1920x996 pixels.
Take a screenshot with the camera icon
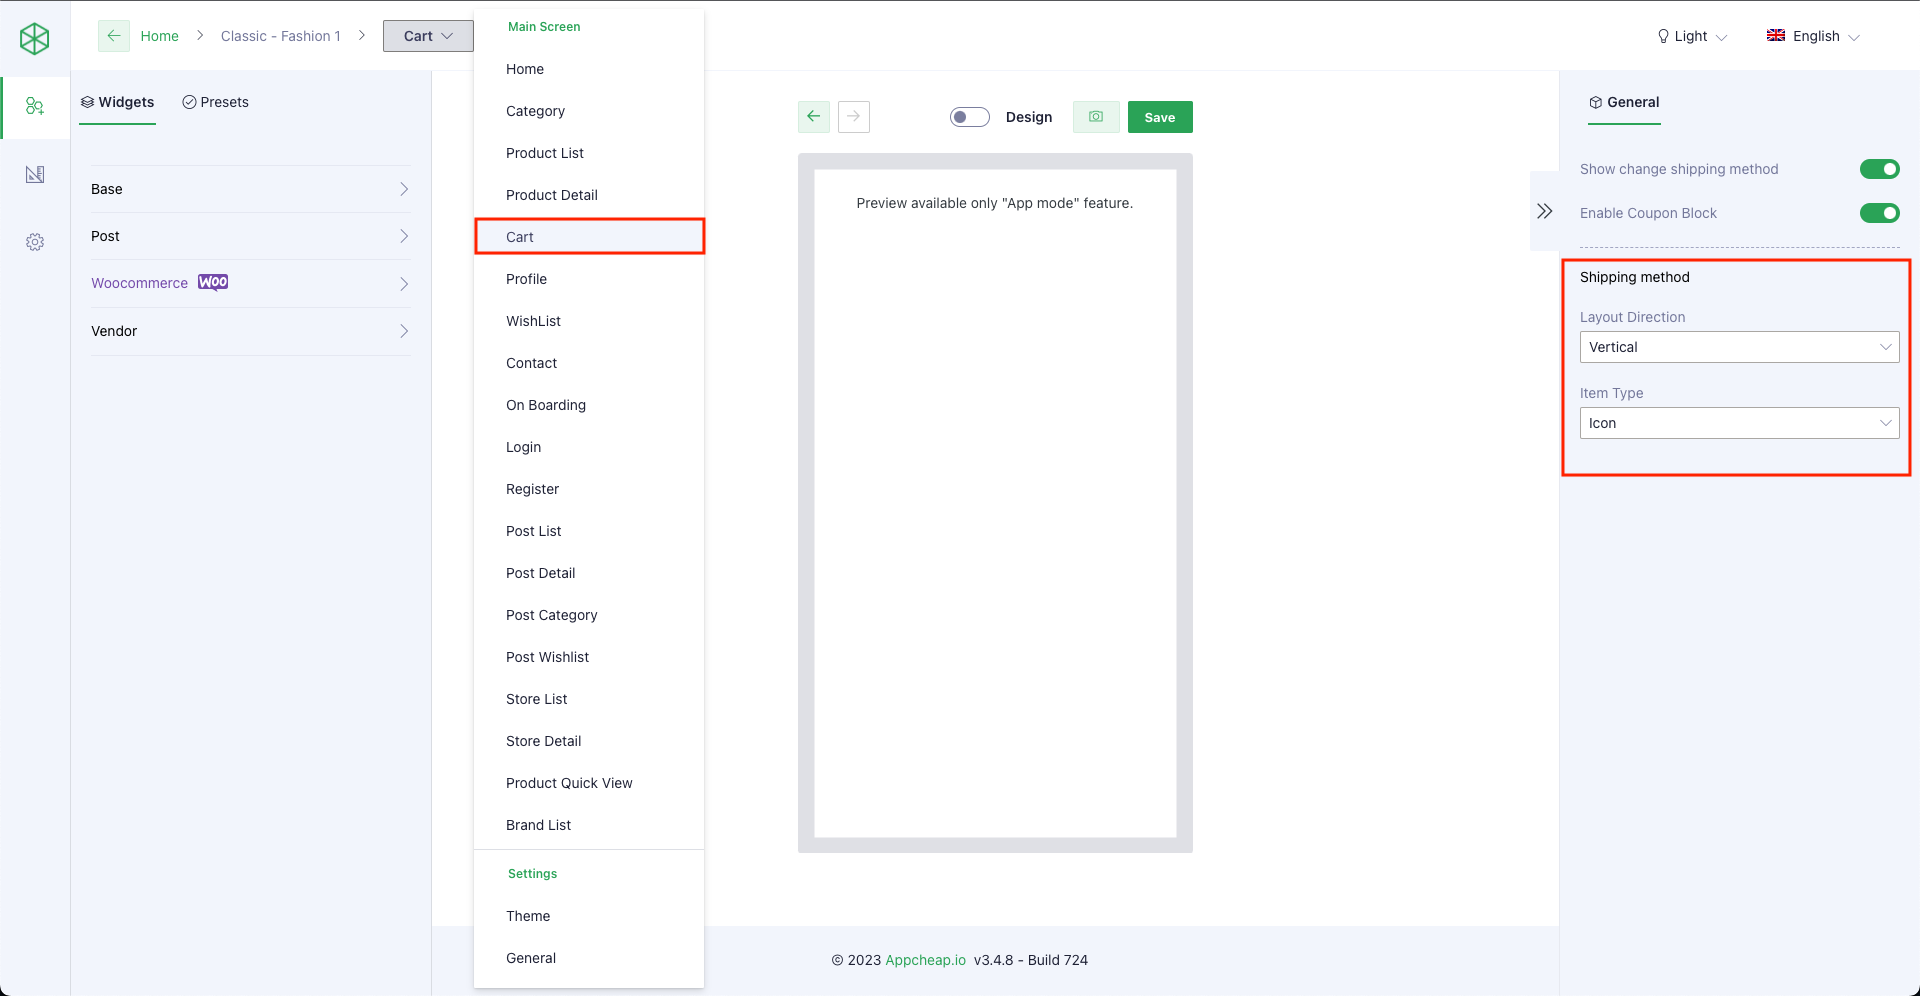coord(1096,117)
